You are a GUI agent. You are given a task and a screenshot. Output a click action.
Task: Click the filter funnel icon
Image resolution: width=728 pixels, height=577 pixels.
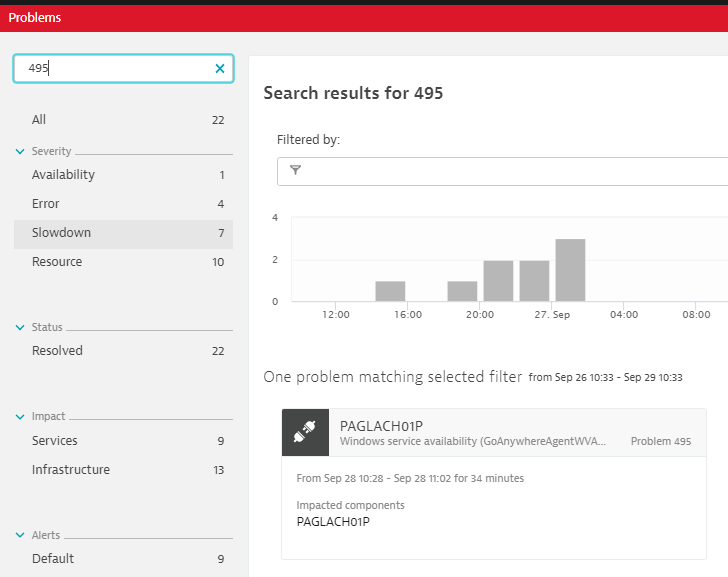pyautogui.click(x=295, y=170)
